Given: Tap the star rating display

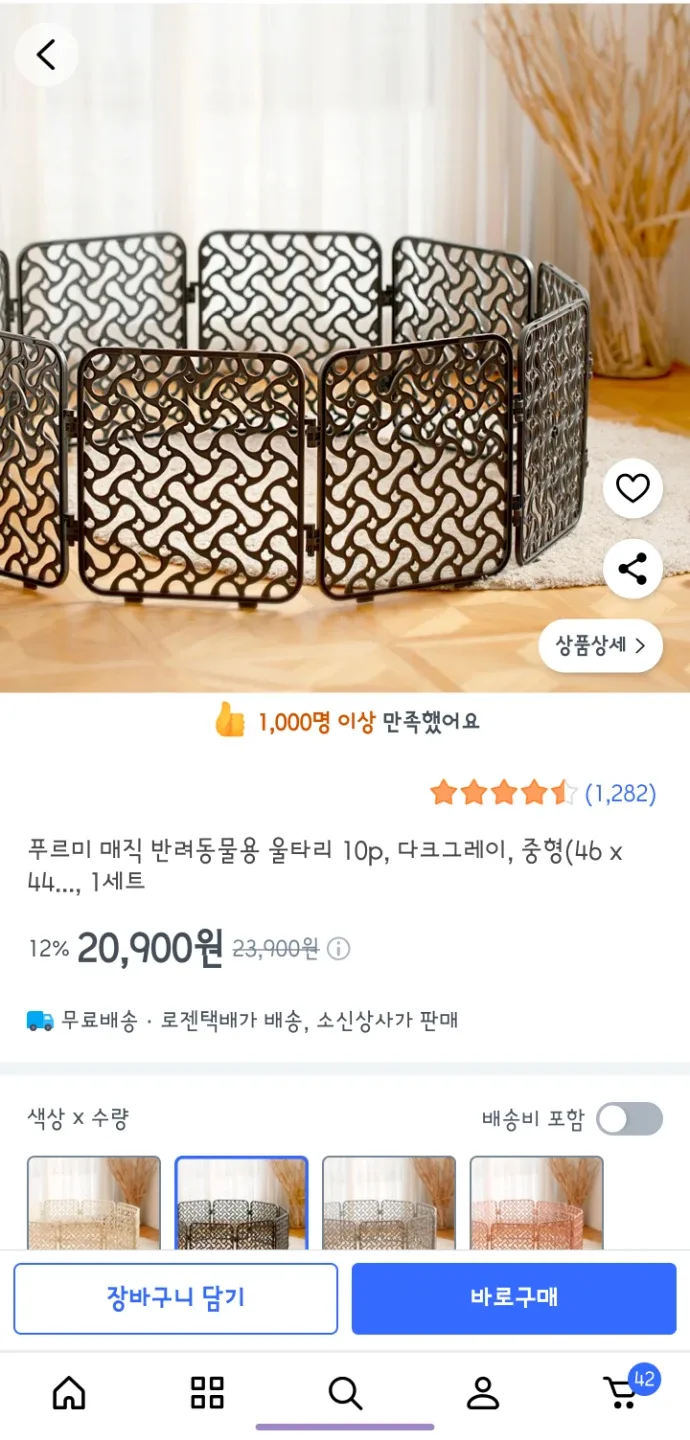Looking at the screenshot, I should click(x=503, y=793).
